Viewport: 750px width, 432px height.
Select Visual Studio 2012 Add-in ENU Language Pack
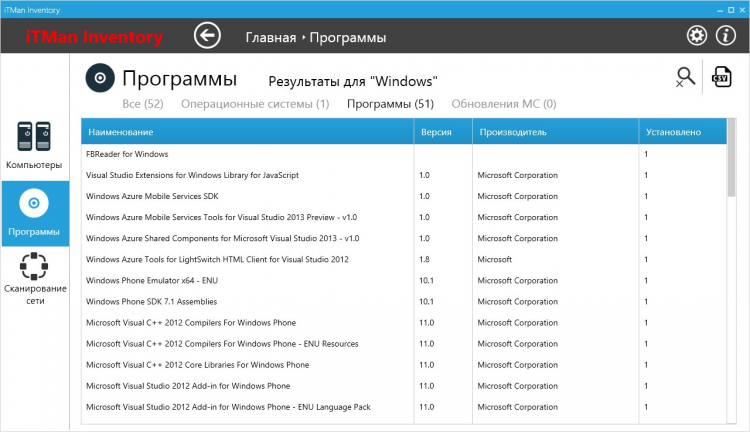tap(404, 407)
